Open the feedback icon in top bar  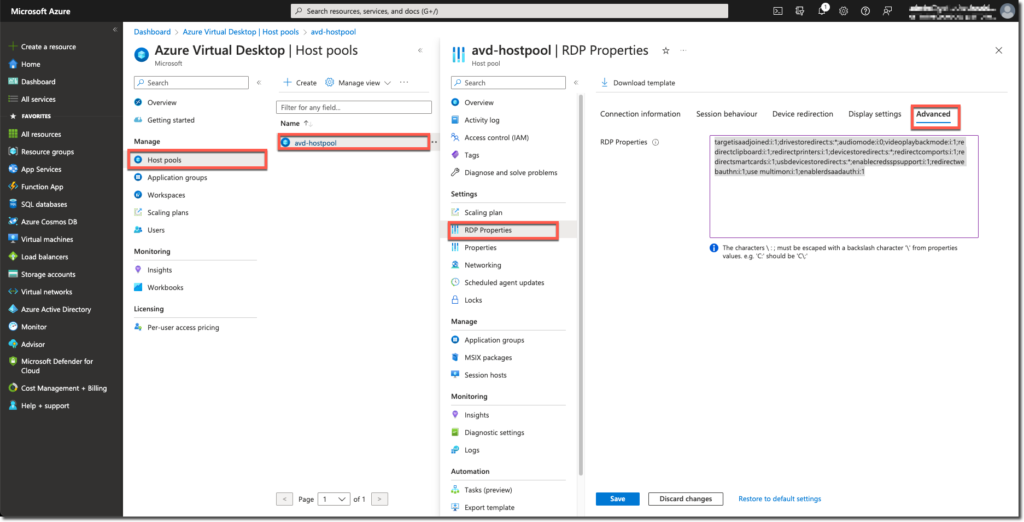(x=887, y=11)
